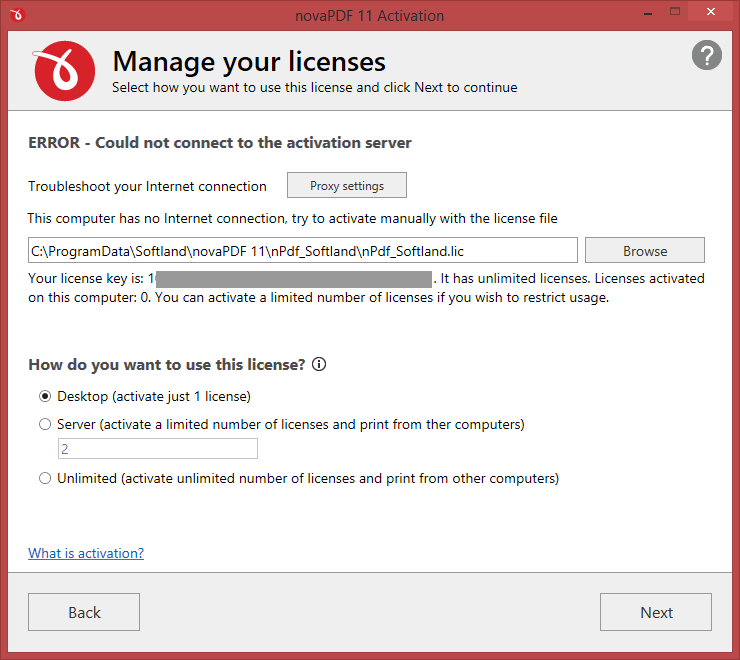Click the greyed-out license key text
This screenshot has height=660, width=740.
294,279
